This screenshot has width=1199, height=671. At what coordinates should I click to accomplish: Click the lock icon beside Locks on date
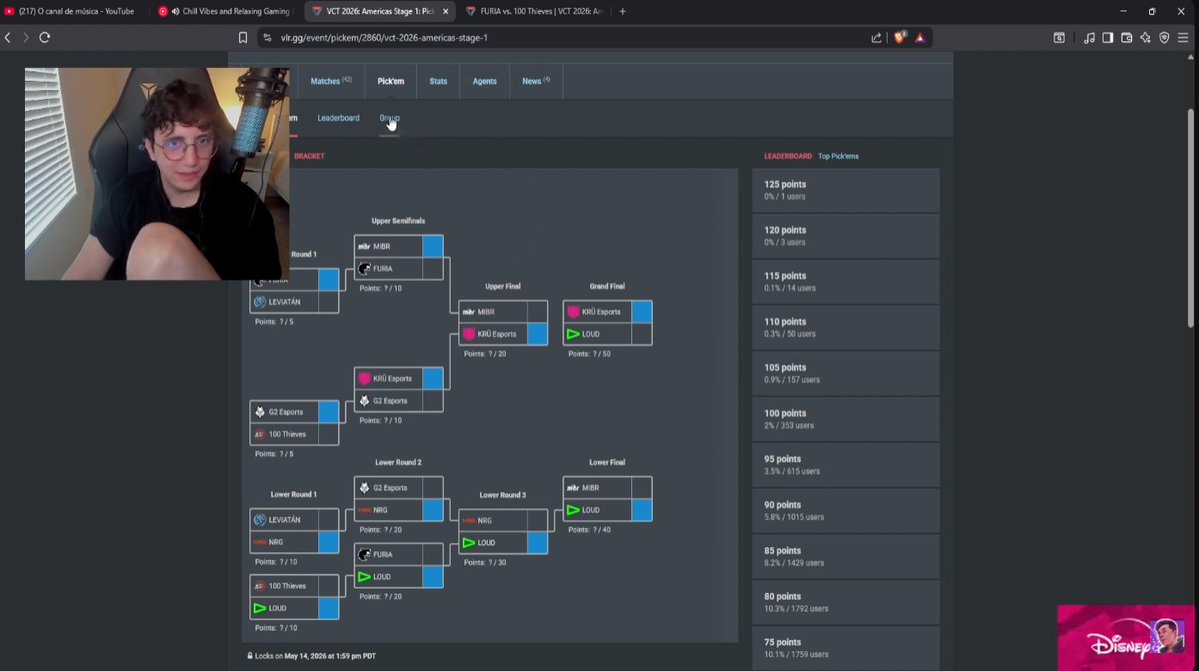[x=250, y=656]
